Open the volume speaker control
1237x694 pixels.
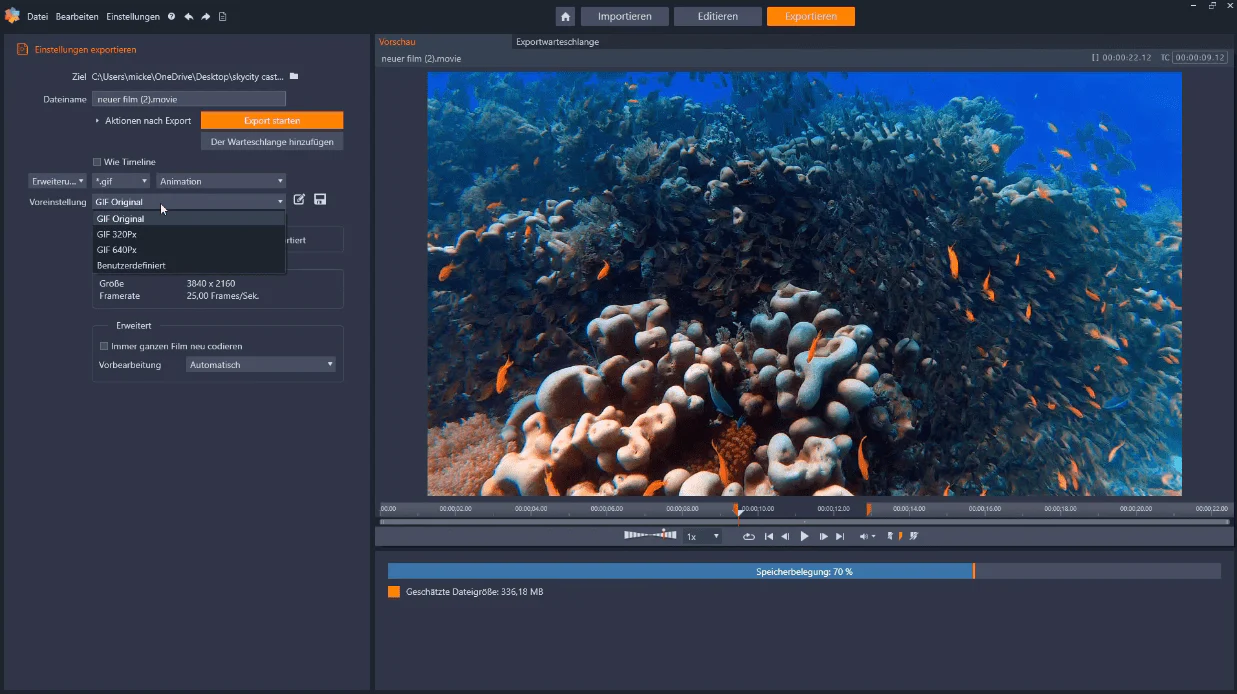pos(866,537)
